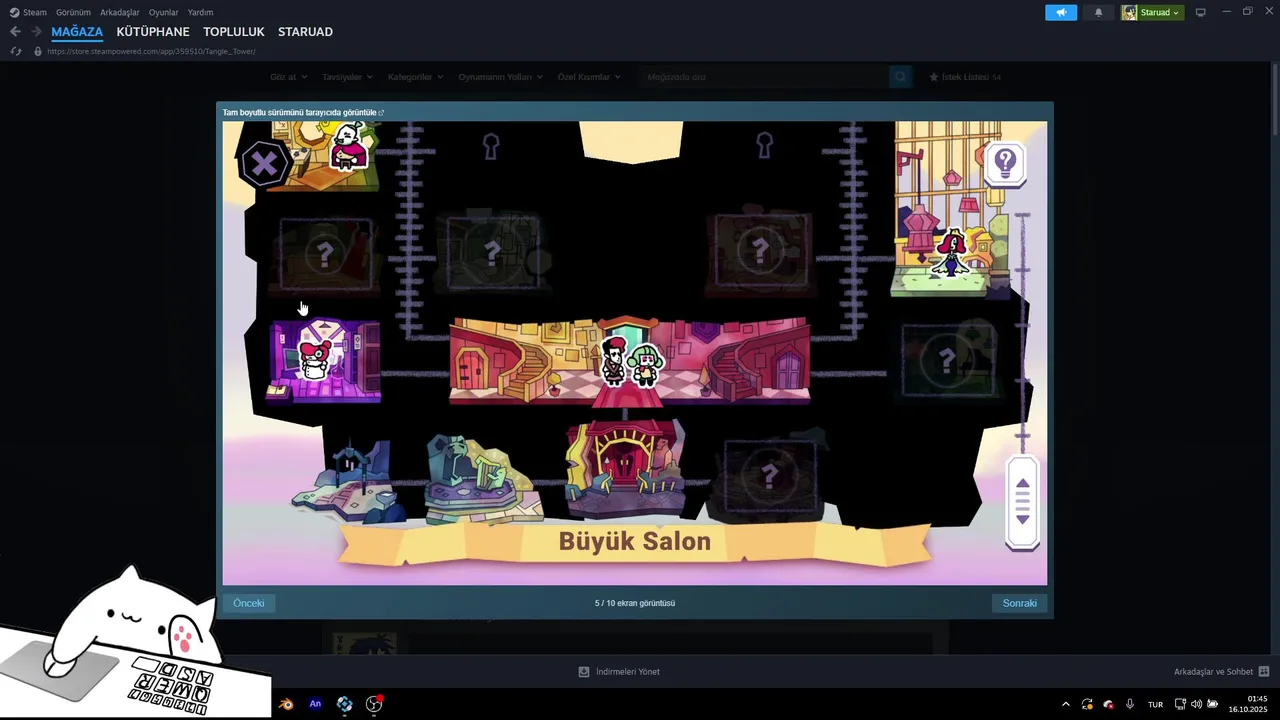Open Adobe Animate from the taskbar

pos(315,704)
